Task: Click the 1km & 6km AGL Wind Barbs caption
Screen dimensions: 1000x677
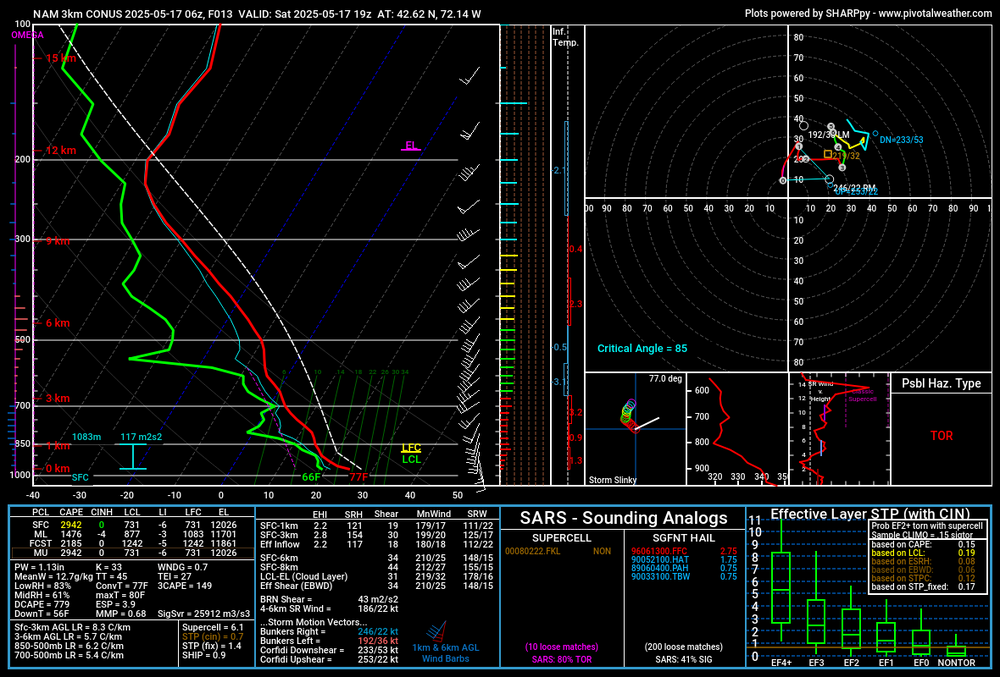Action: point(445,653)
